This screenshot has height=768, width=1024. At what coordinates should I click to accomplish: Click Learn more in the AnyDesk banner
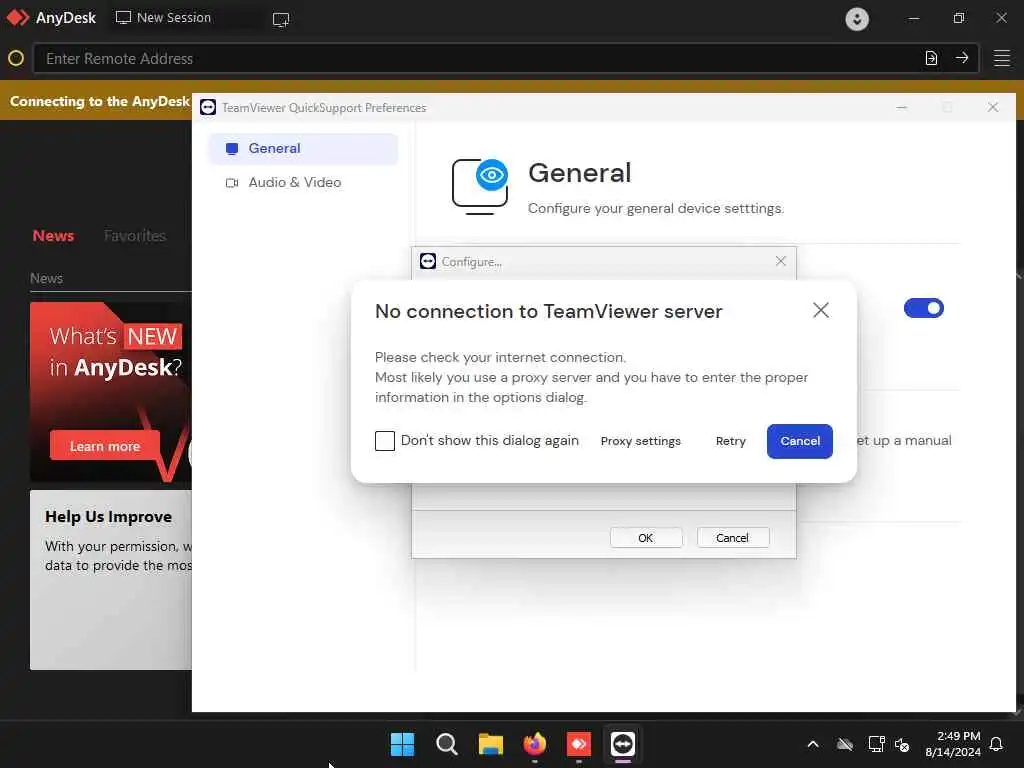[104, 446]
